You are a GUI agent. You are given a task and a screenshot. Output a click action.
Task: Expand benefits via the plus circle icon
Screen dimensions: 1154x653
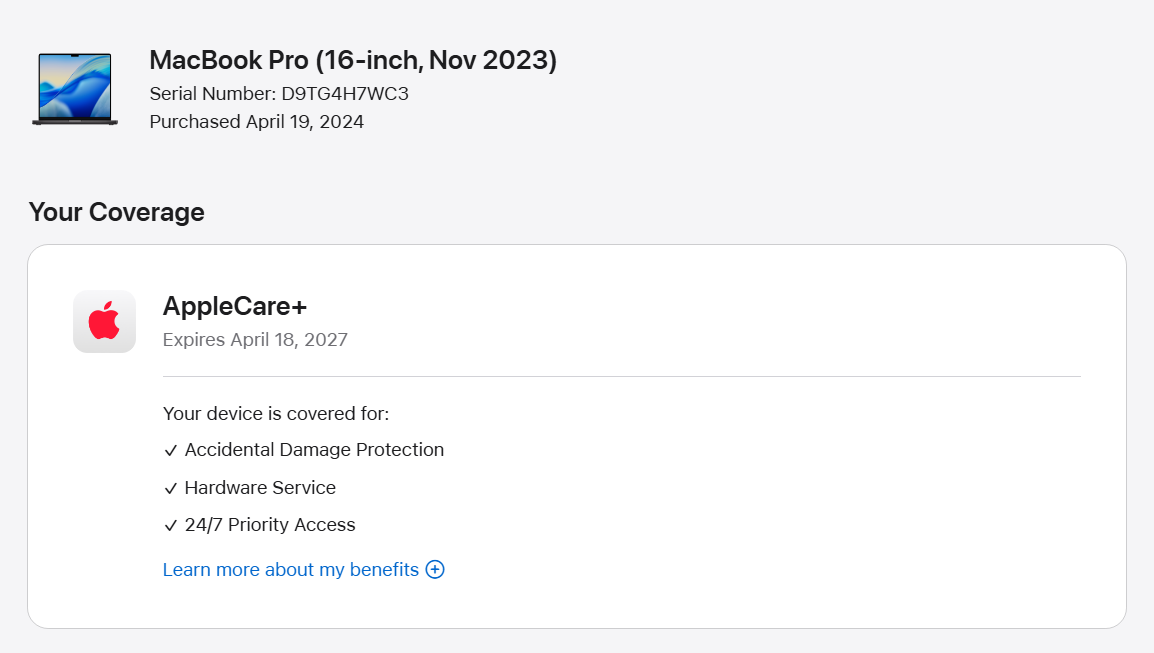point(435,570)
